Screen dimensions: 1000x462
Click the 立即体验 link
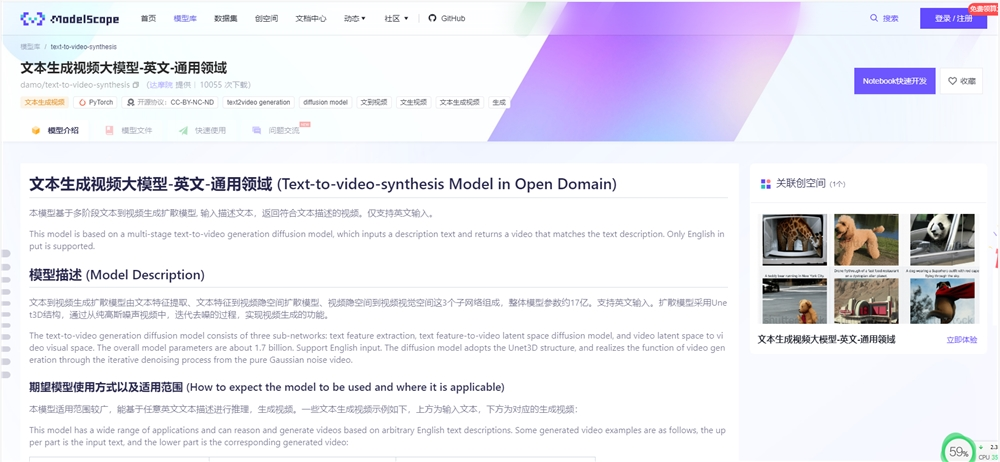(x=961, y=340)
